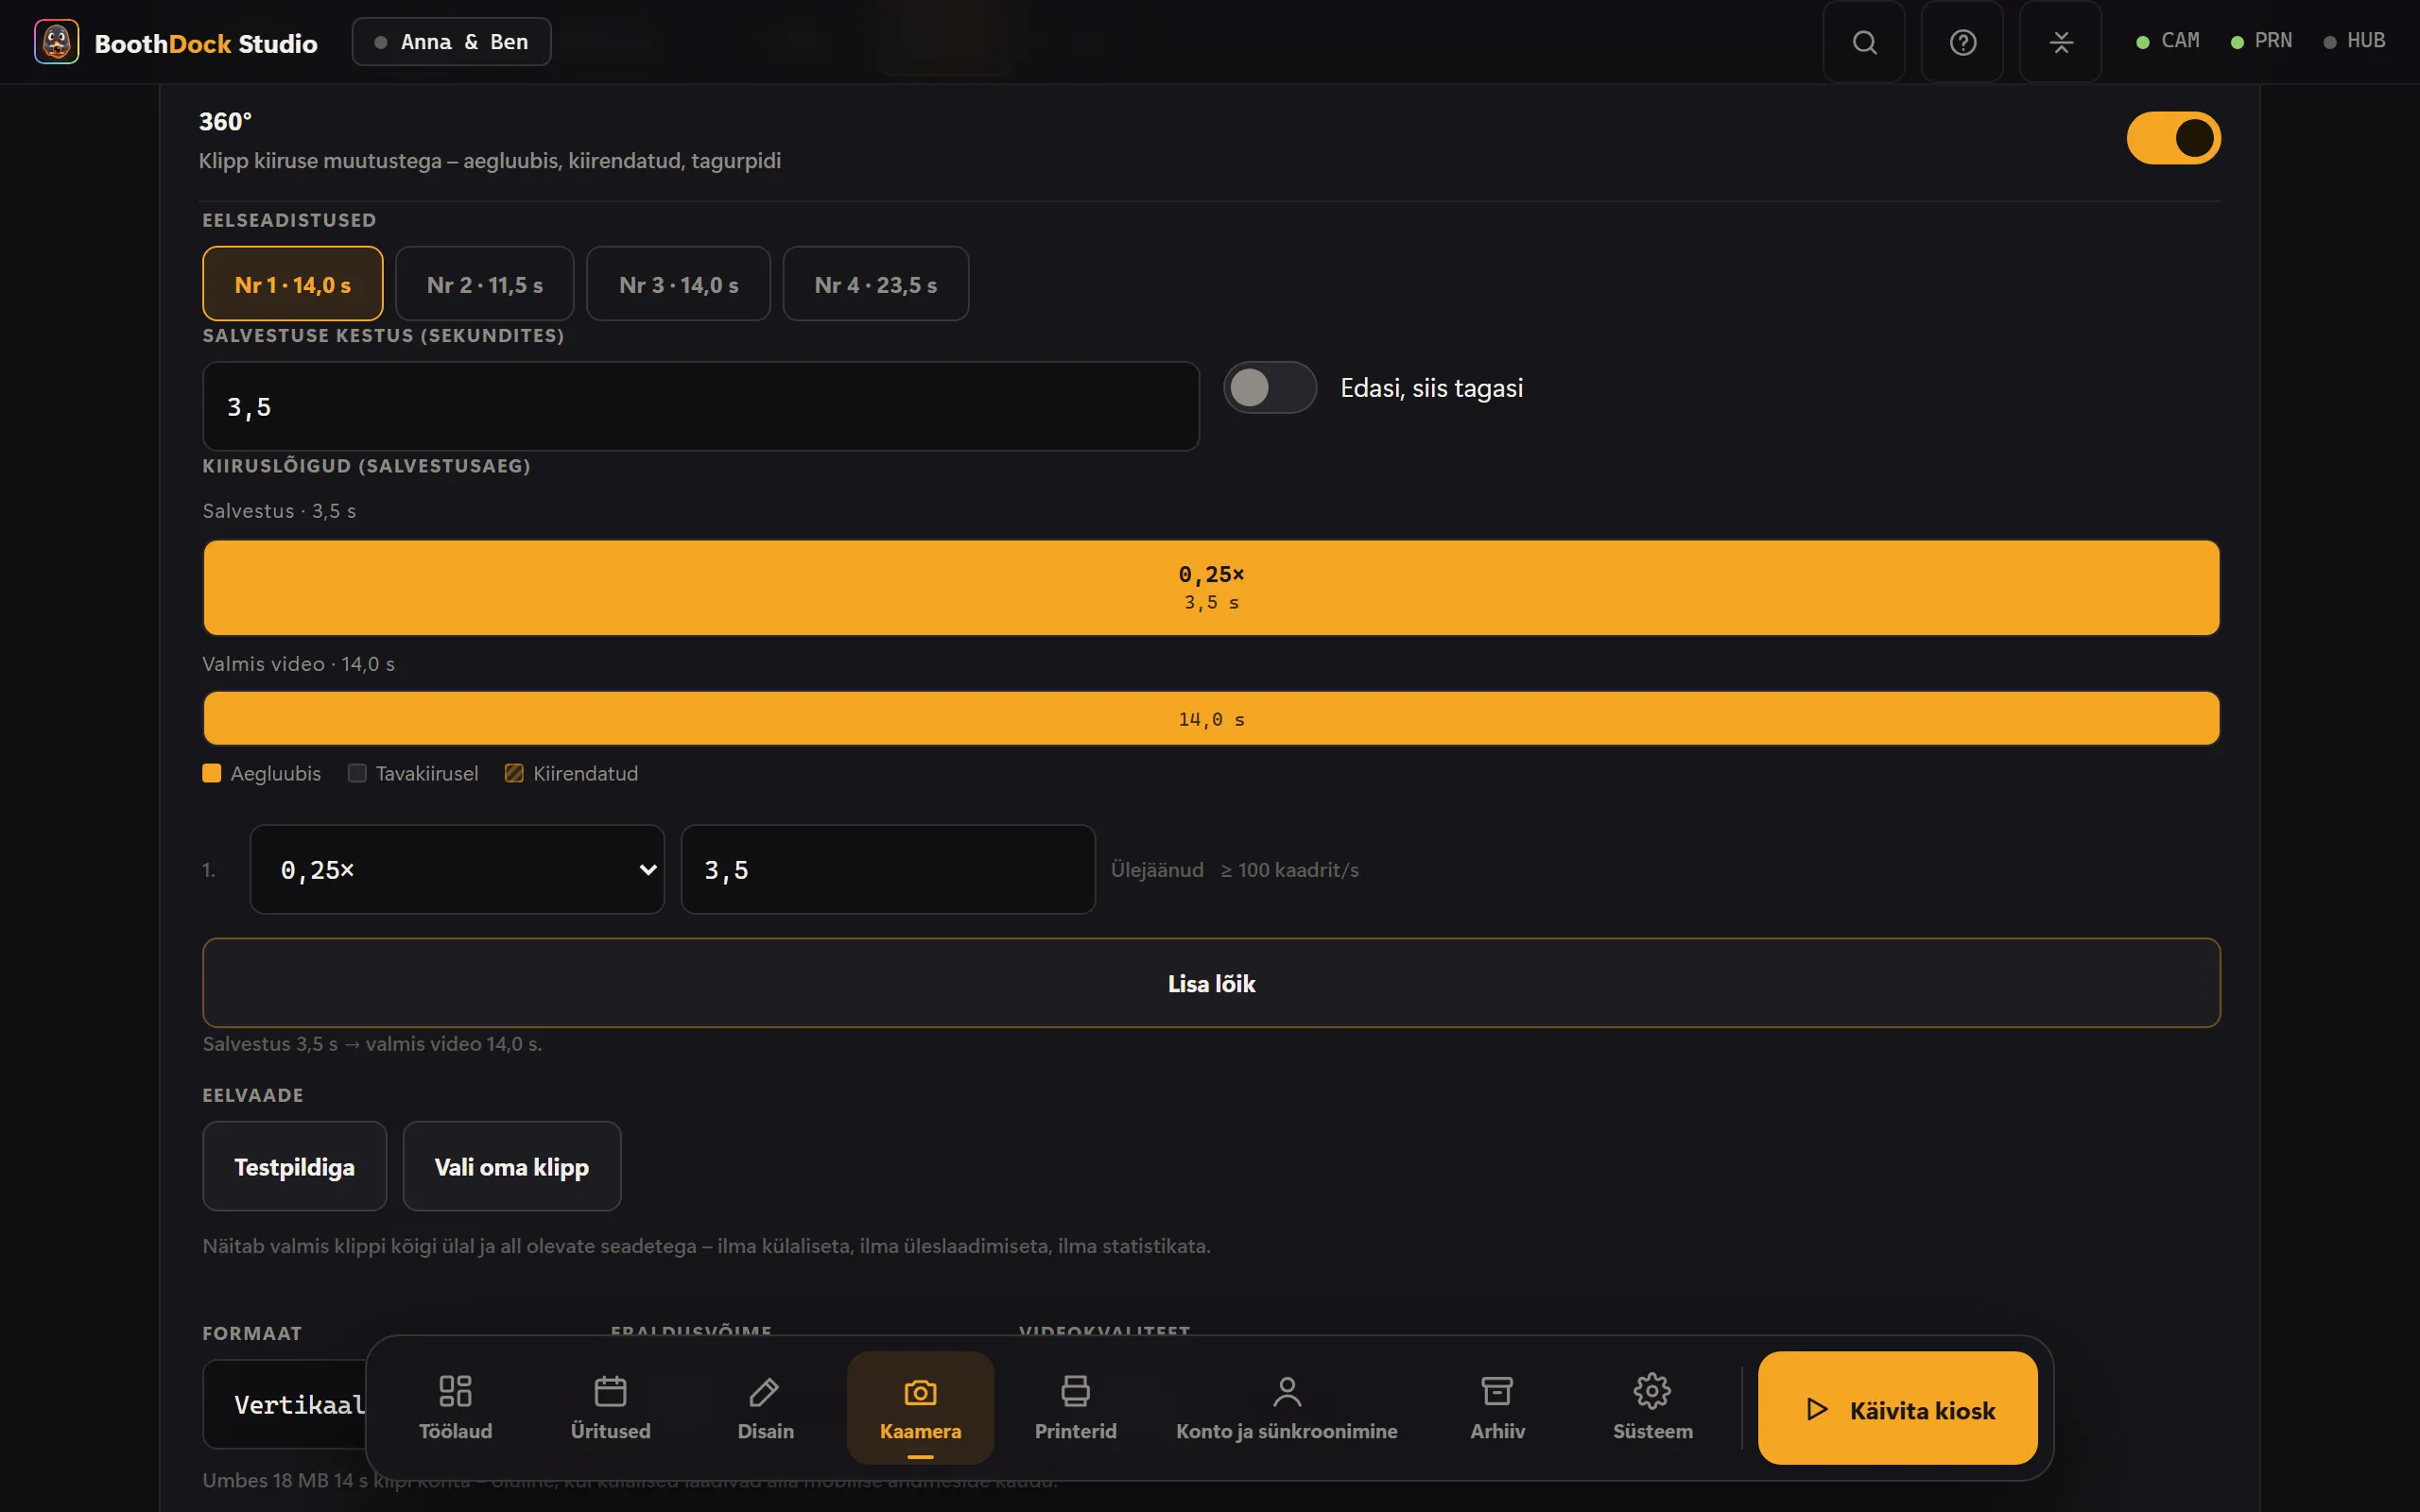Click the Vali oma klipp button
The image size is (2420, 1512).
point(512,1166)
